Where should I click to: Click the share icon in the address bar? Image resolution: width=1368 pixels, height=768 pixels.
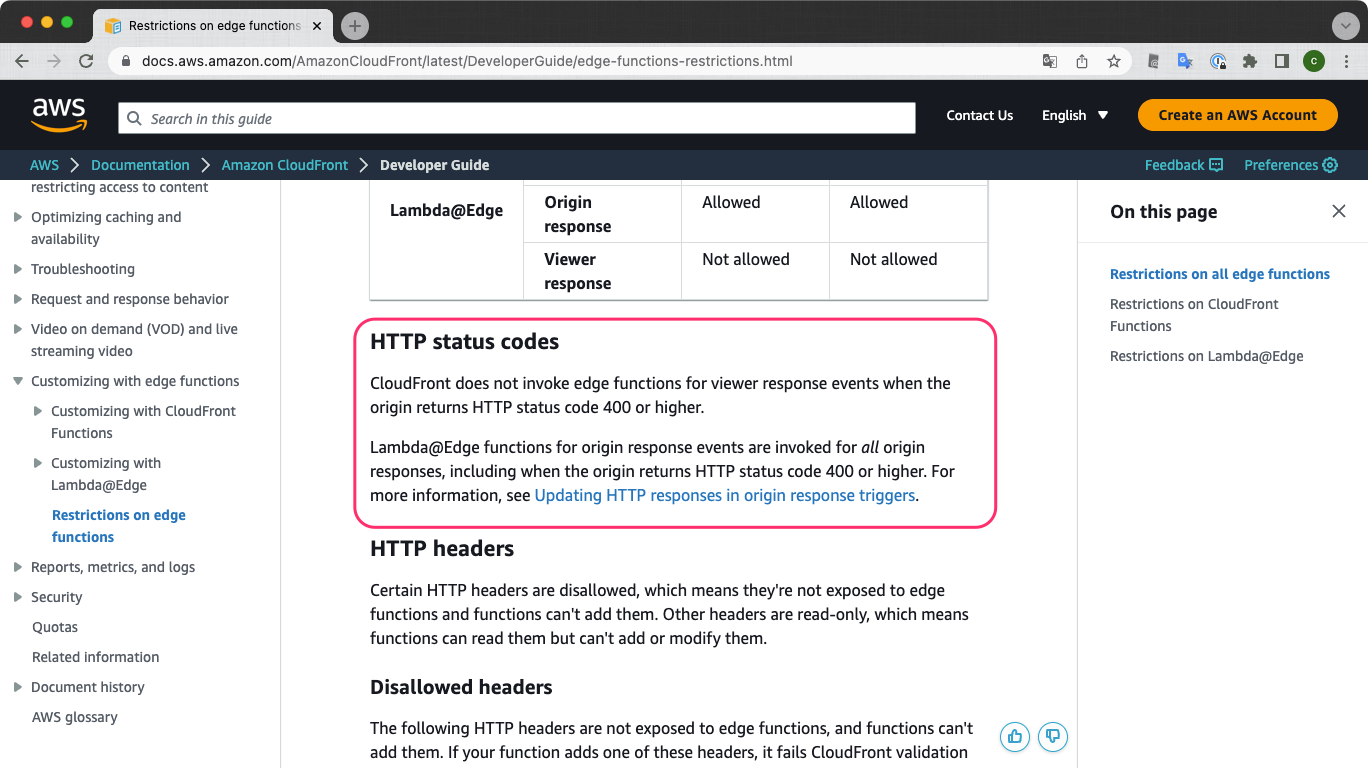click(1081, 61)
